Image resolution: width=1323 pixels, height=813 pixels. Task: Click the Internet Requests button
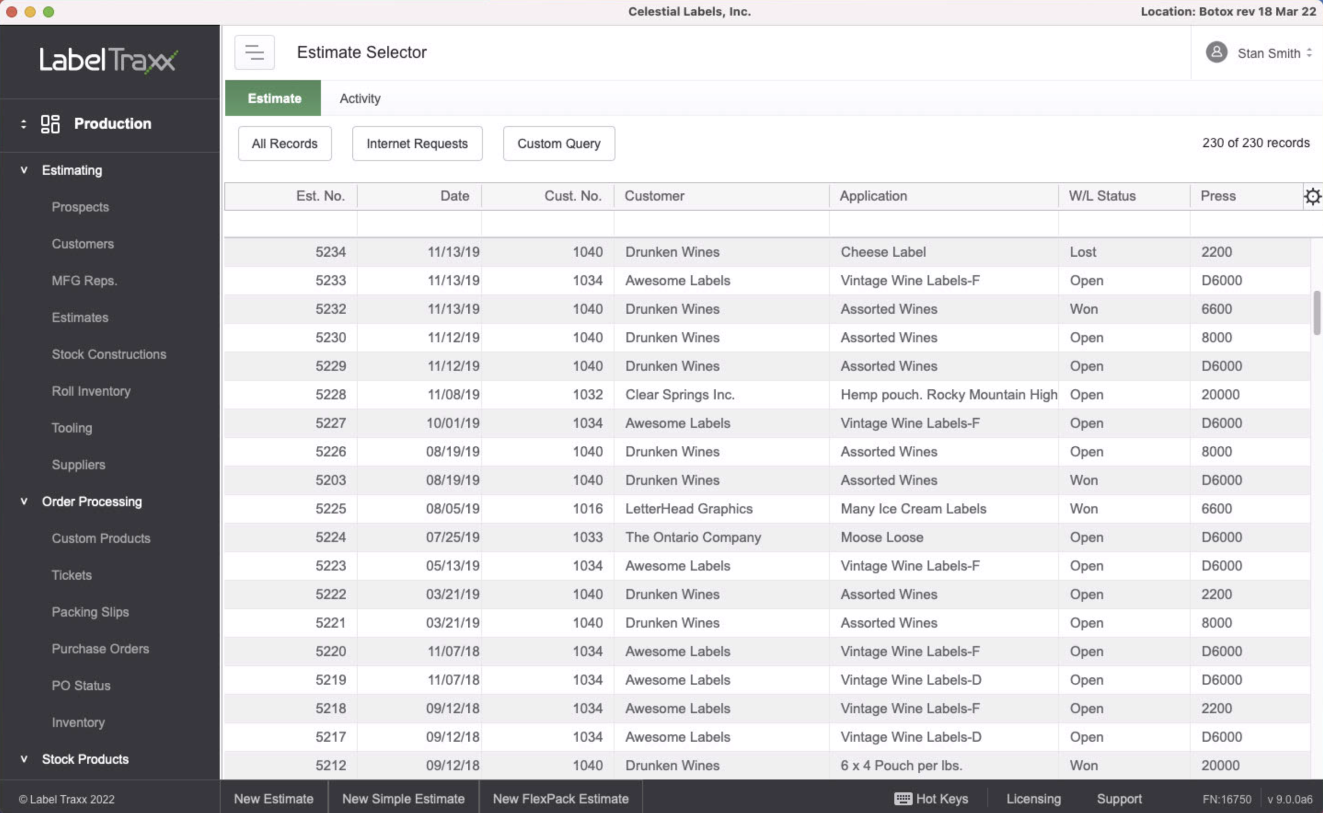click(x=417, y=144)
